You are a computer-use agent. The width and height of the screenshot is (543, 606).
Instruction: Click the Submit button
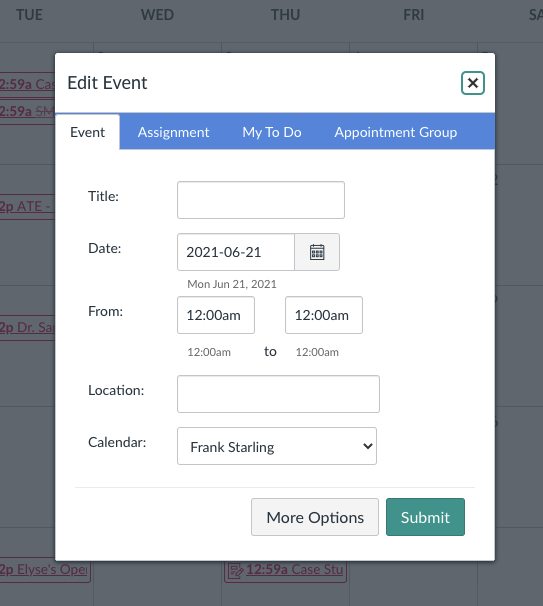[x=425, y=517]
